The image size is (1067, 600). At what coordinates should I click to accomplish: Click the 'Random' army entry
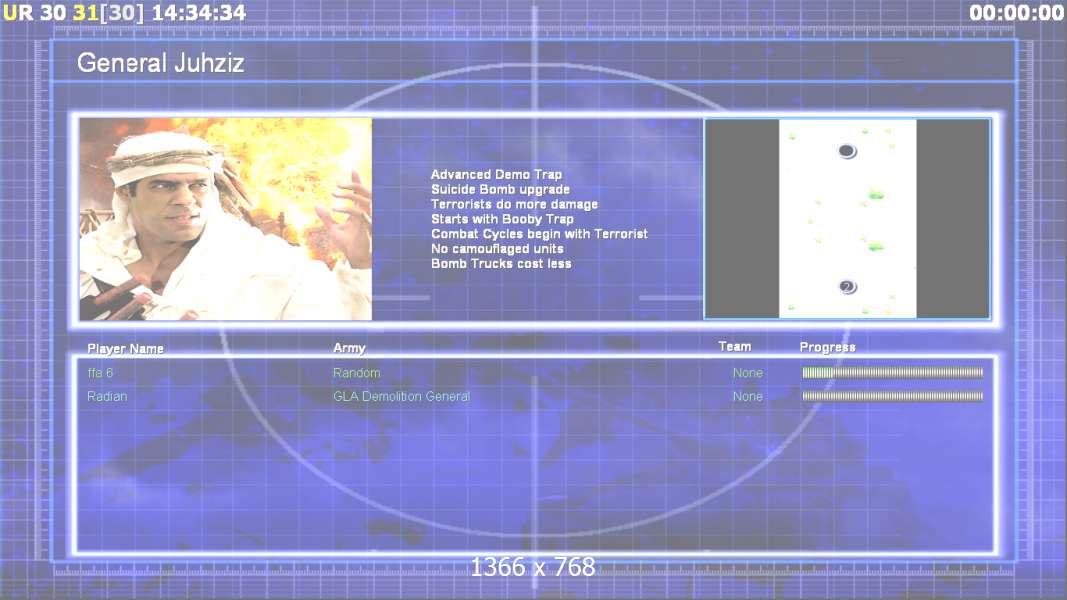(x=357, y=373)
